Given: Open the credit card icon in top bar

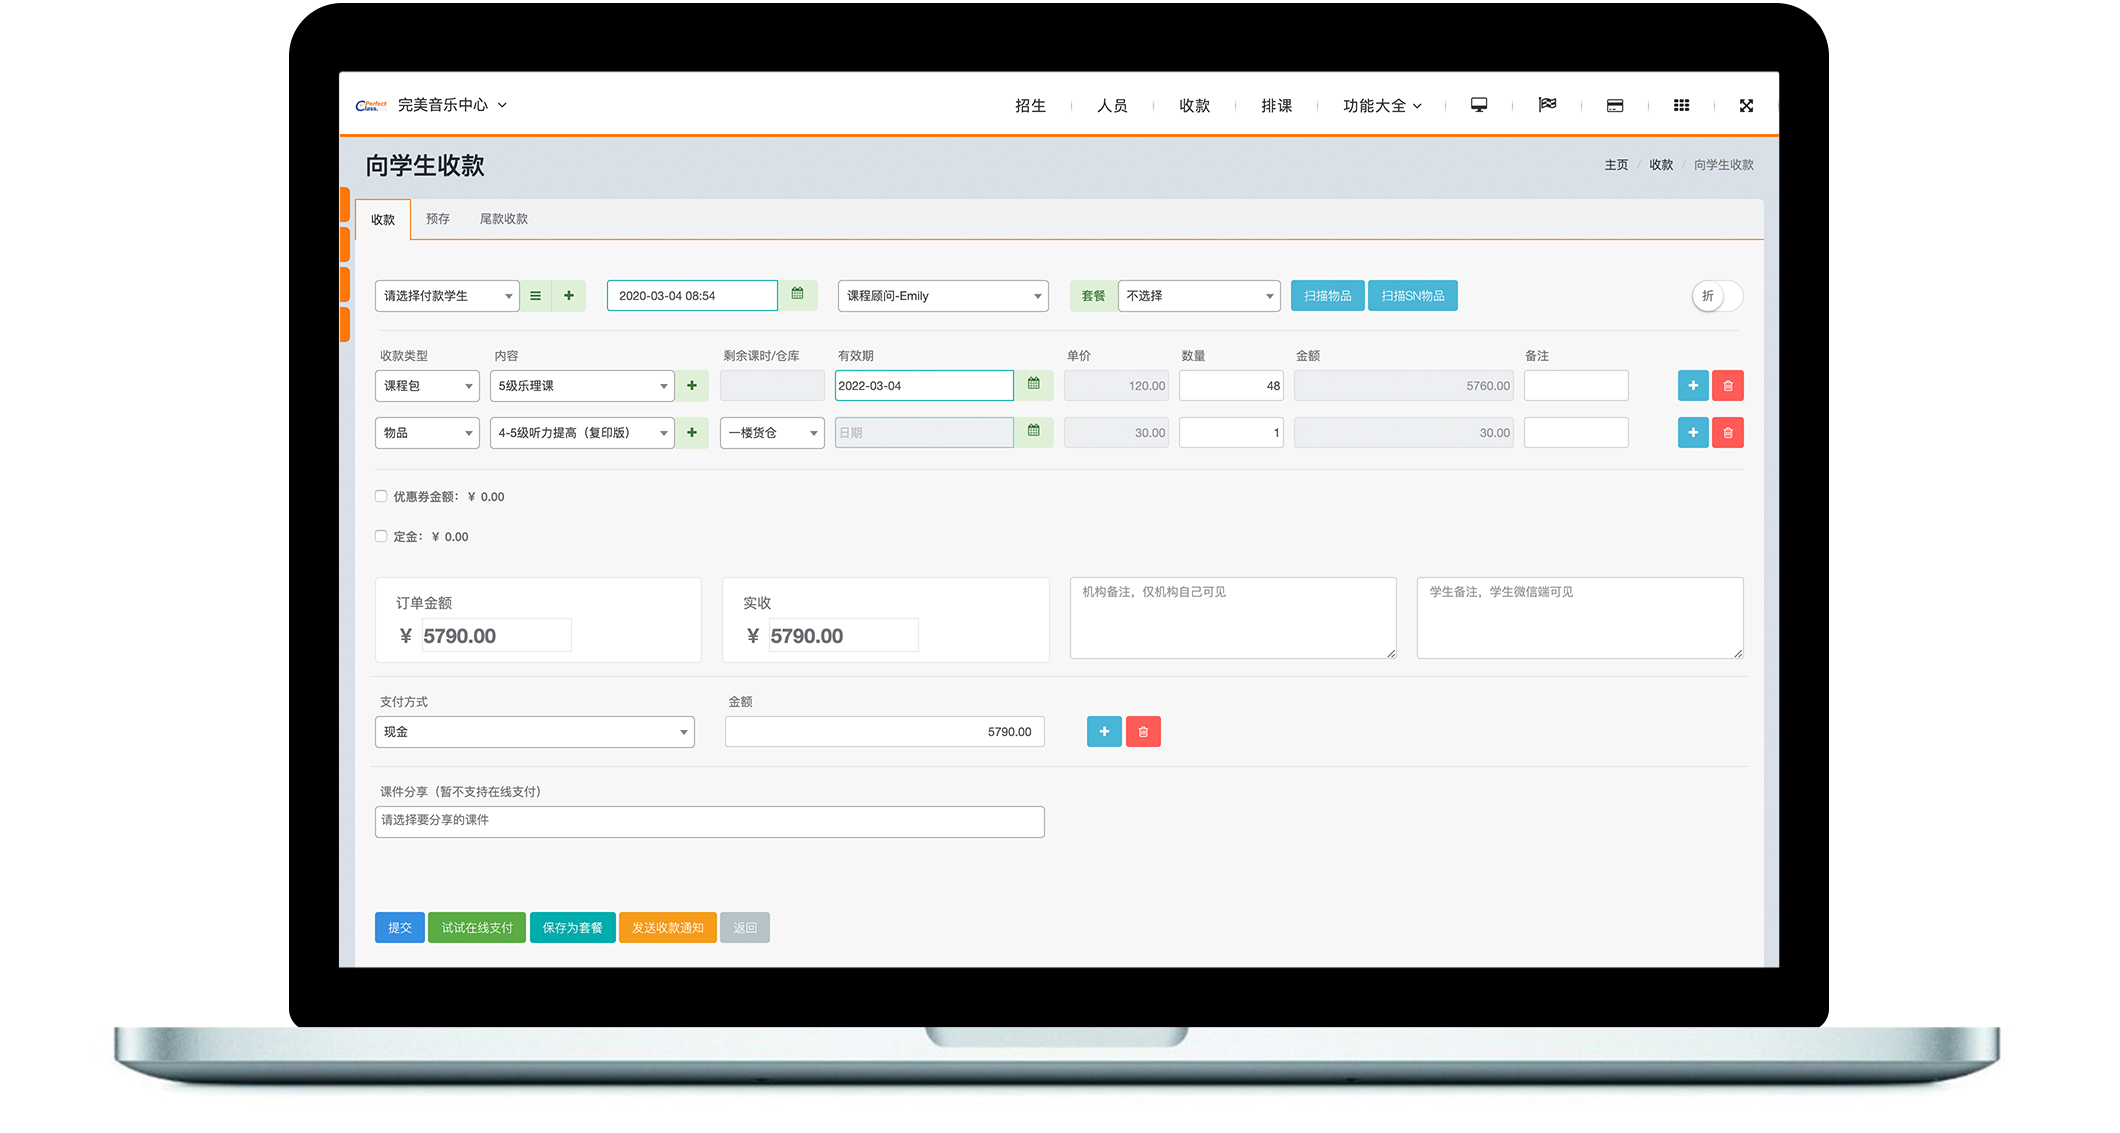Looking at the screenshot, I should [x=1614, y=105].
